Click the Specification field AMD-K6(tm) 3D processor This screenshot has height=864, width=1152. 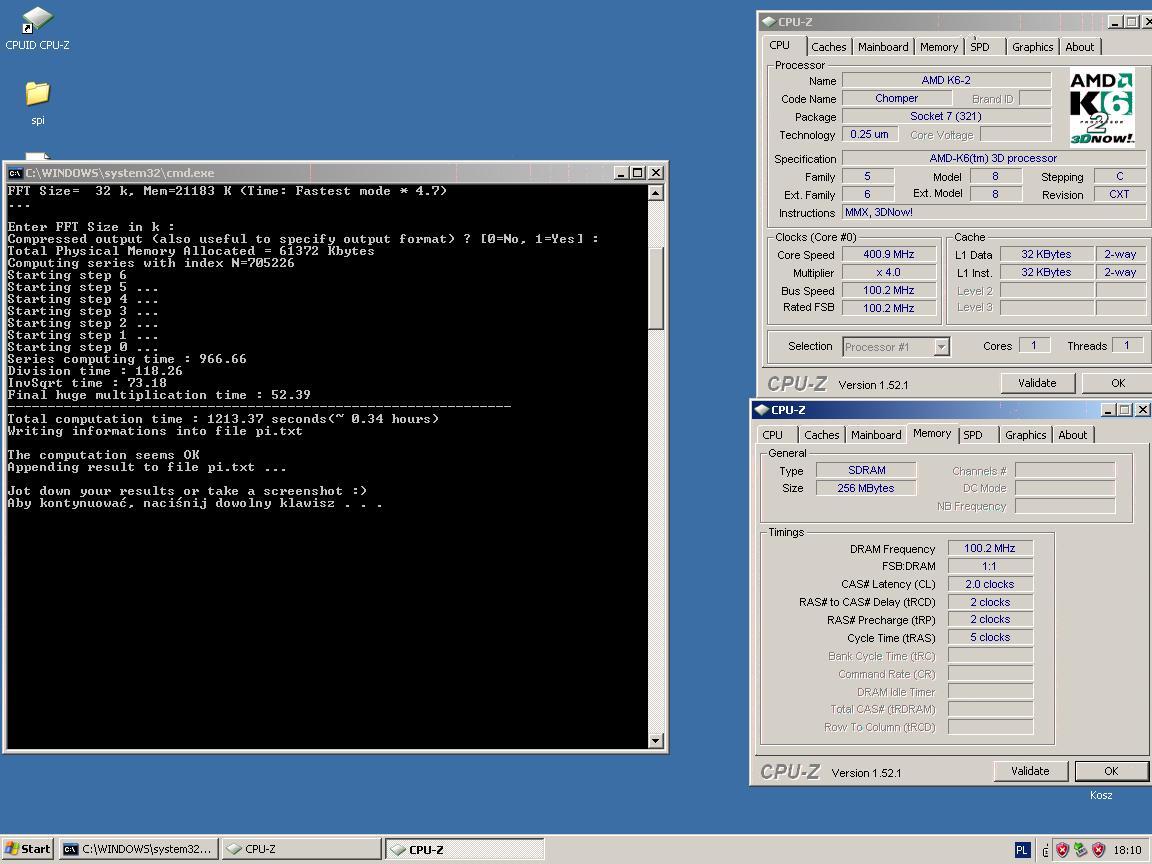[x=993, y=158]
